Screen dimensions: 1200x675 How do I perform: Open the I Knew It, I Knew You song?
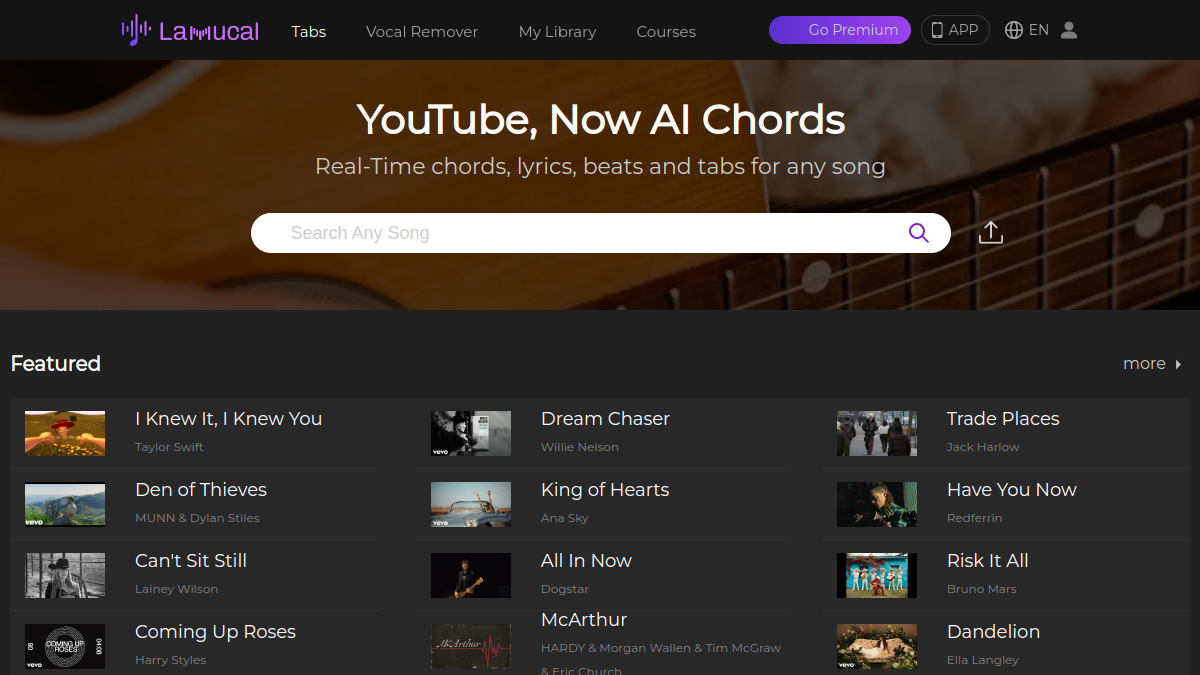229,419
